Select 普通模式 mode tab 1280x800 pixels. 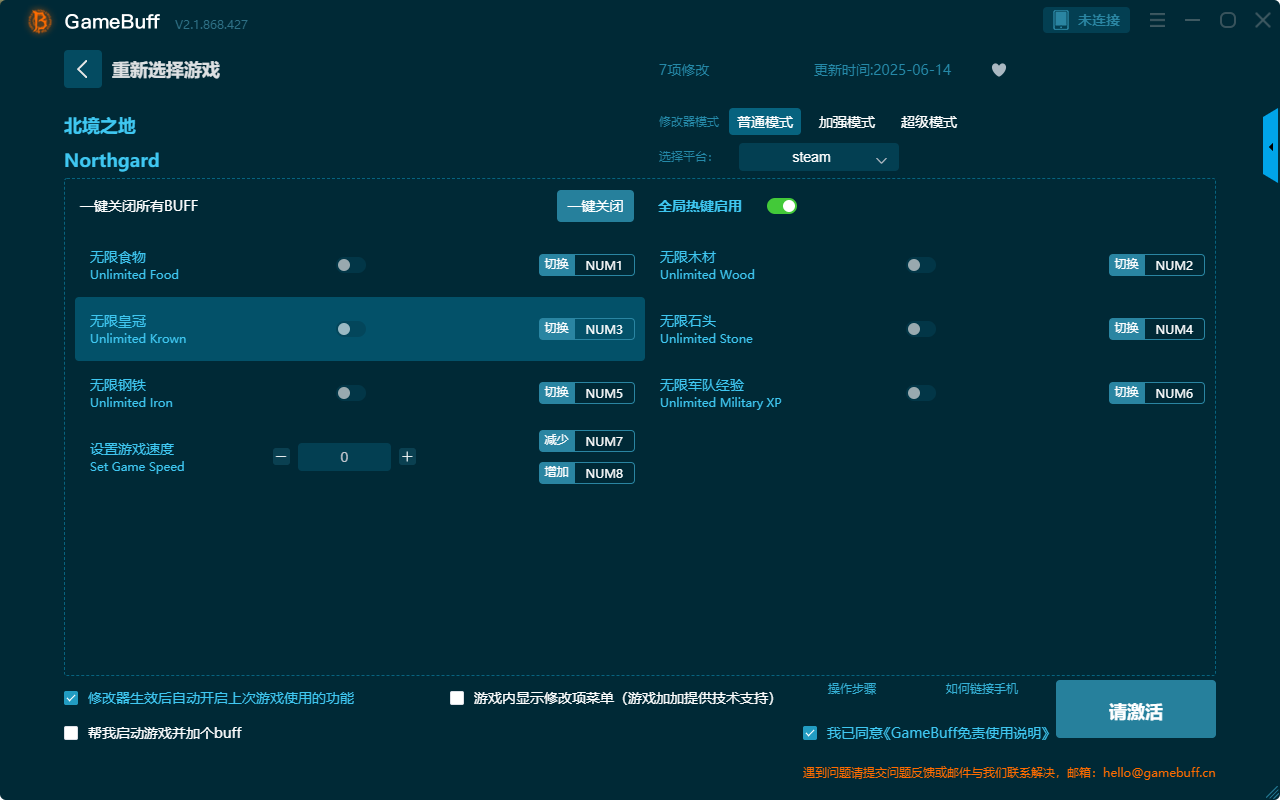pyautogui.click(x=765, y=122)
